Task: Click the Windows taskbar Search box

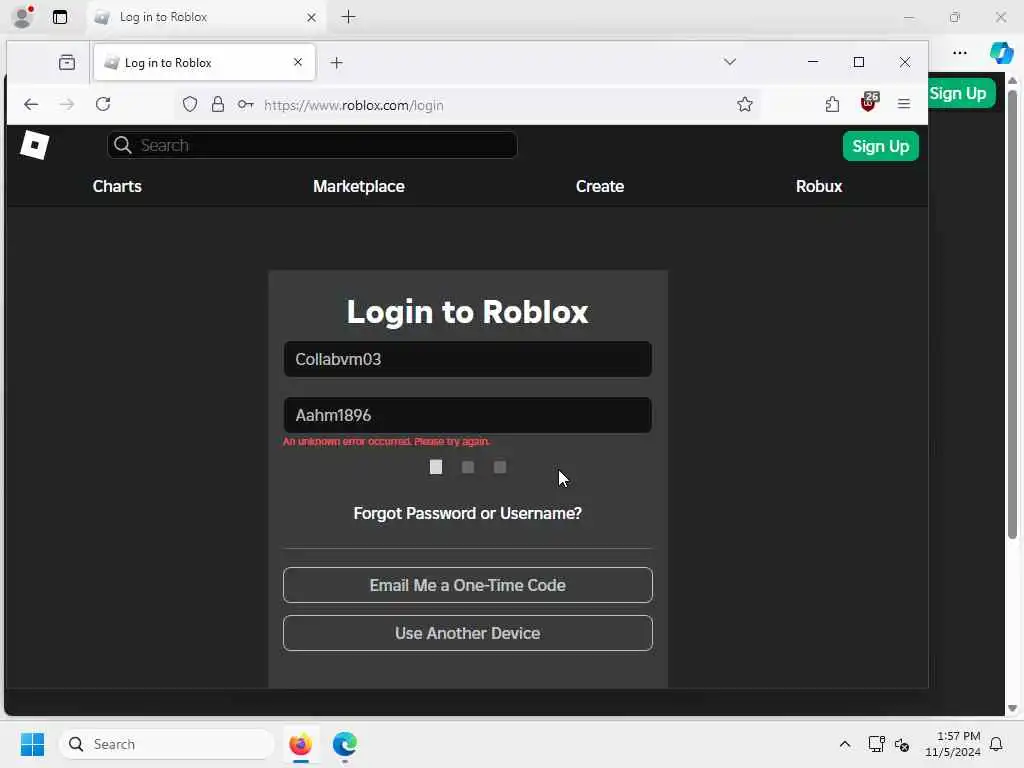Action: [167, 744]
